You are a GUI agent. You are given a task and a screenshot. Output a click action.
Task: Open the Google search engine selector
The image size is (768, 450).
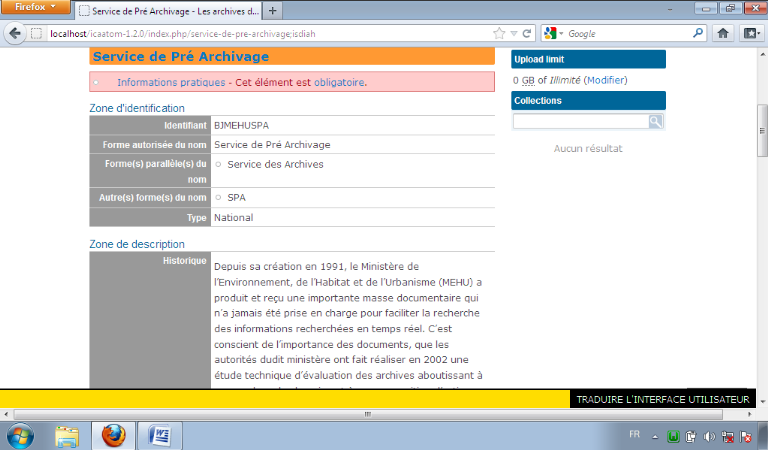point(553,33)
